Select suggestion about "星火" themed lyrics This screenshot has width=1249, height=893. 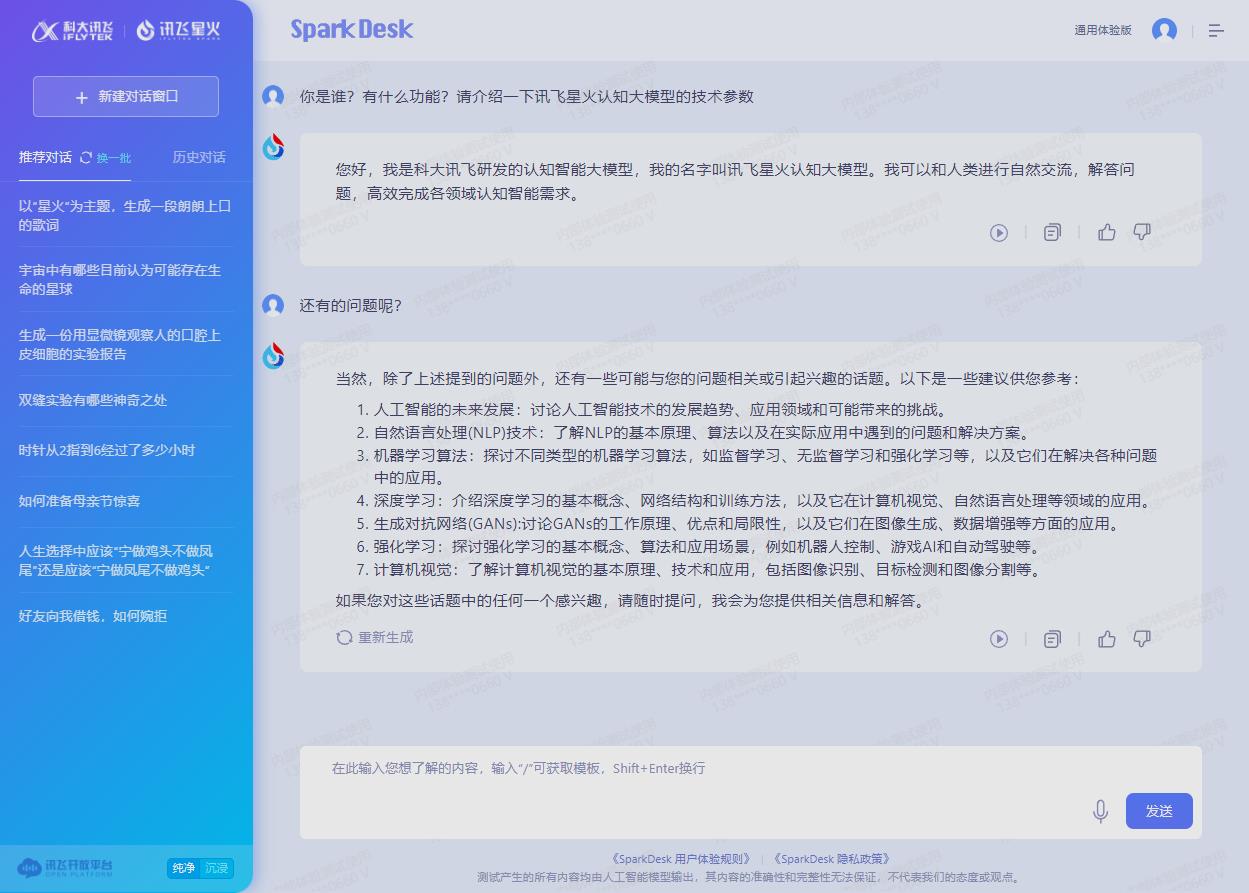tap(126, 215)
